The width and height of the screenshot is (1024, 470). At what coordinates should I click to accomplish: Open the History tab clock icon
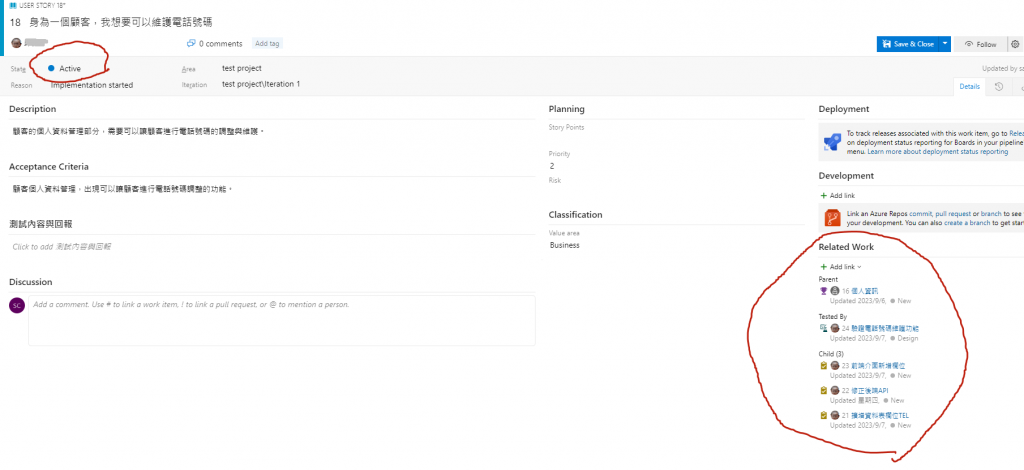(998, 87)
